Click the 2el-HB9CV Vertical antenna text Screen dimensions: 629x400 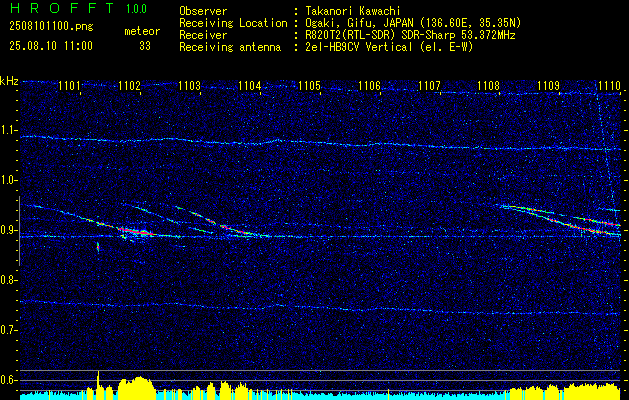[387, 47]
